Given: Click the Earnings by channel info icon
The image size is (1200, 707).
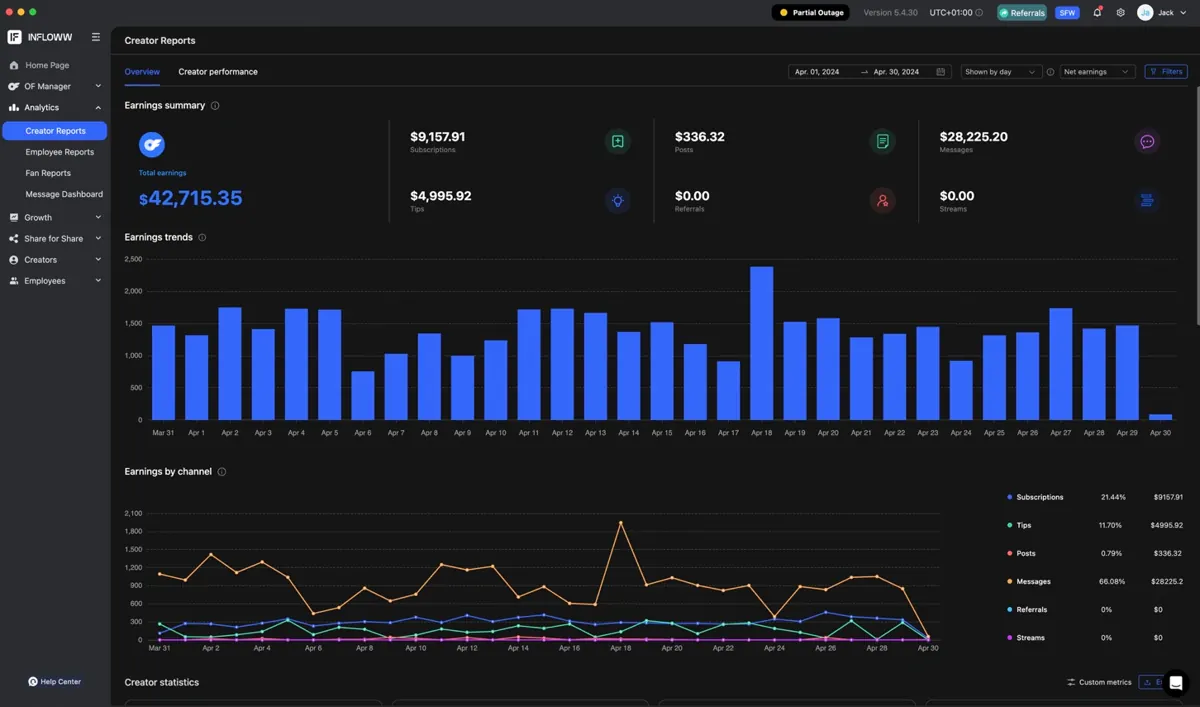Looking at the screenshot, I should (x=222, y=472).
